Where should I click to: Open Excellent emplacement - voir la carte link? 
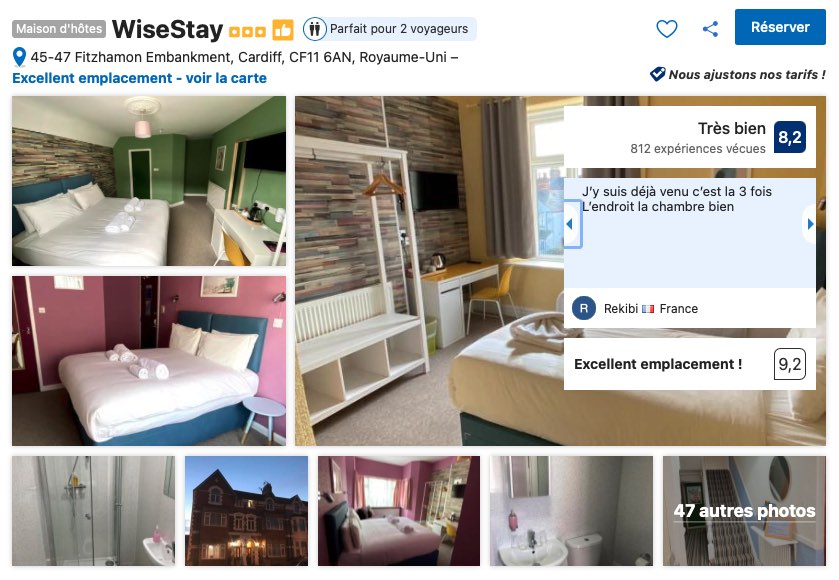click(140, 78)
